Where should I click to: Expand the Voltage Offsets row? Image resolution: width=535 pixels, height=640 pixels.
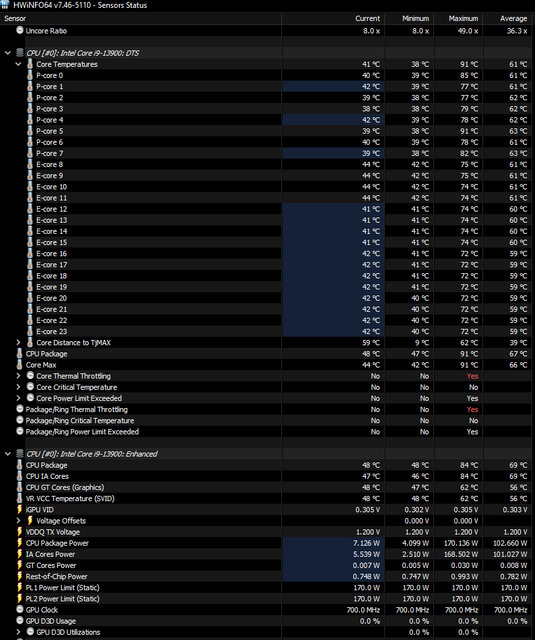pos(18,520)
